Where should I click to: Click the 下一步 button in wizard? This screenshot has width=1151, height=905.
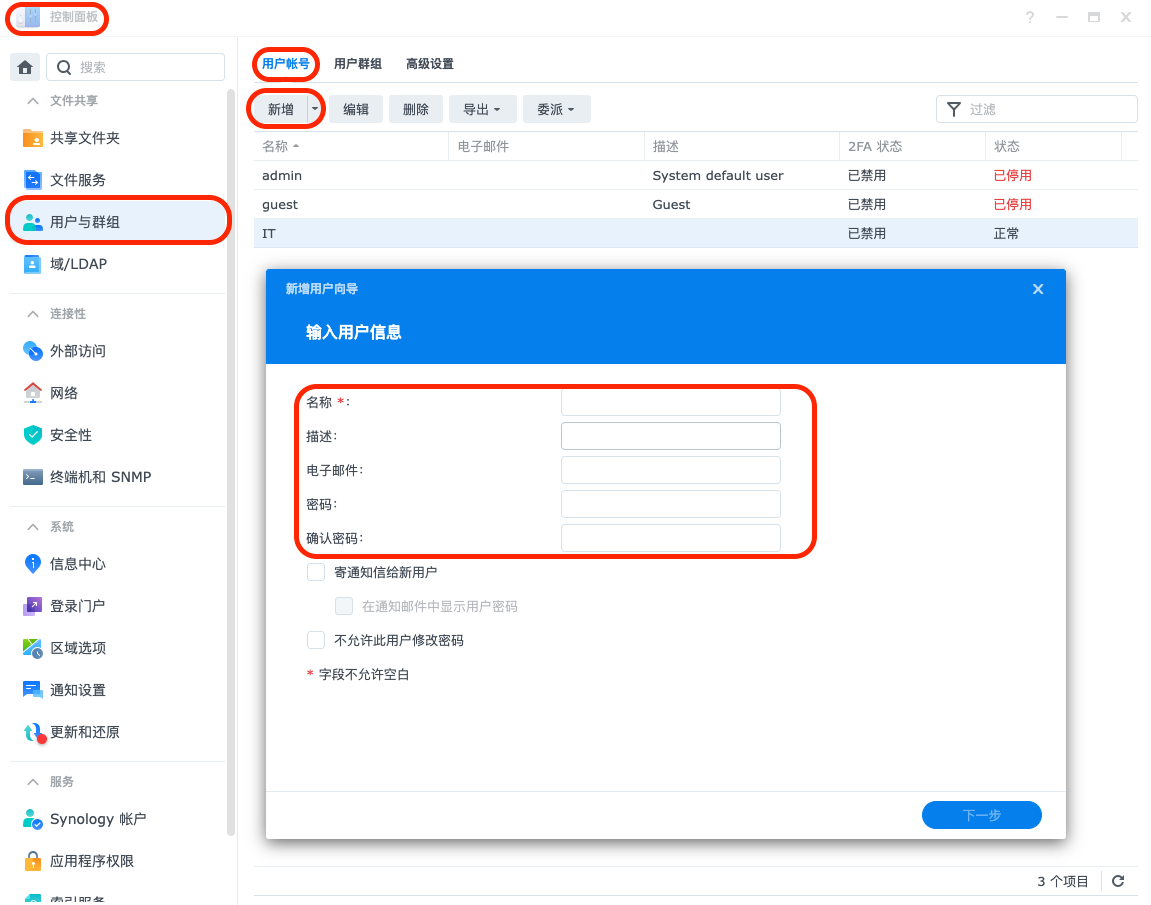(x=981, y=815)
